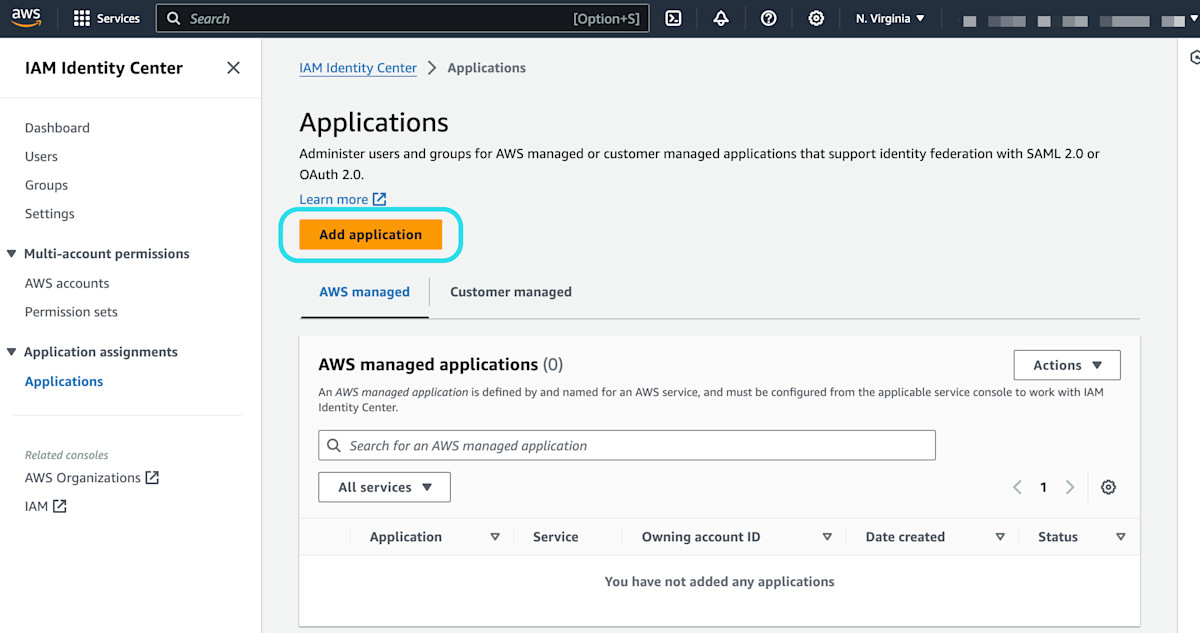Open console settings gear in top bar

[x=816, y=18]
